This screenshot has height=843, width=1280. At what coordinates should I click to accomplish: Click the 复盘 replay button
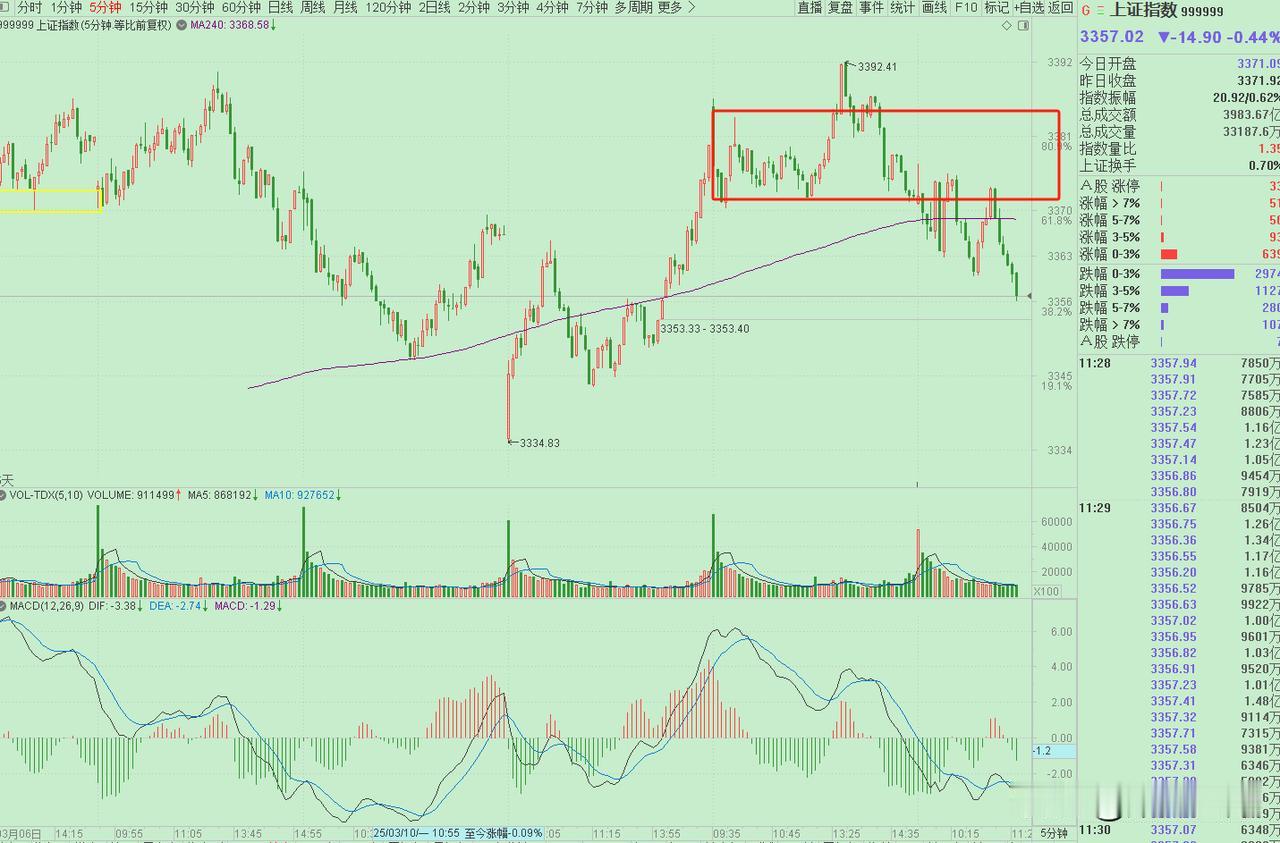(840, 8)
